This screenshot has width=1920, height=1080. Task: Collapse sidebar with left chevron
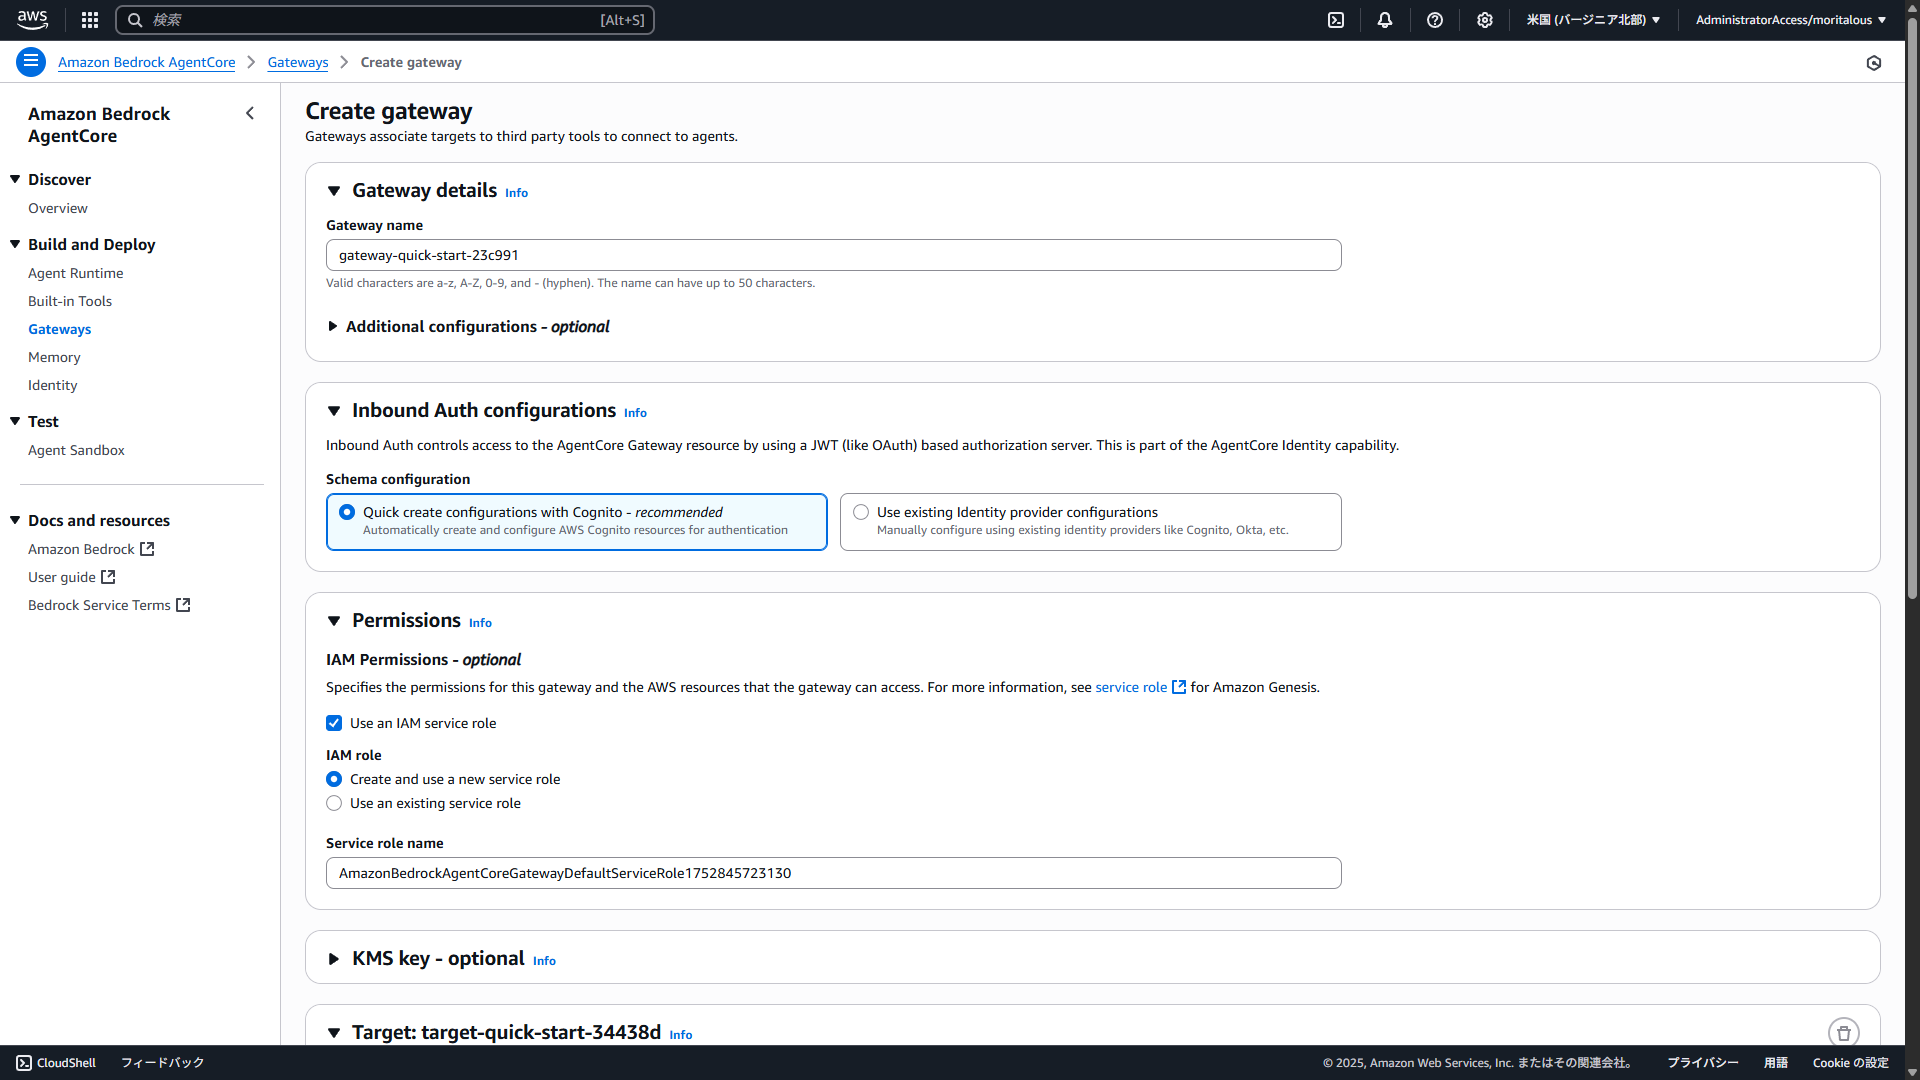(x=250, y=114)
